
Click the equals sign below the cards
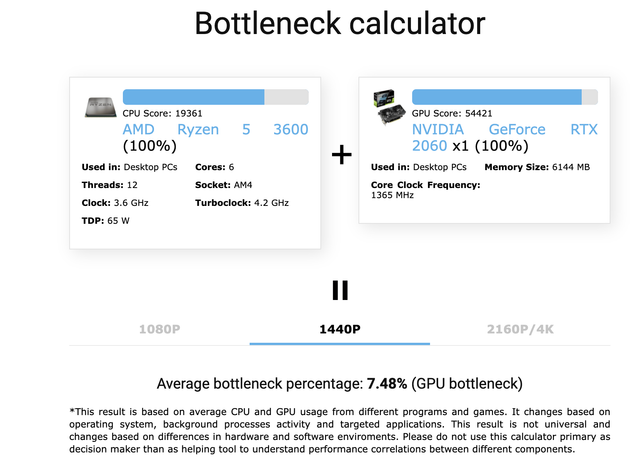click(x=340, y=290)
